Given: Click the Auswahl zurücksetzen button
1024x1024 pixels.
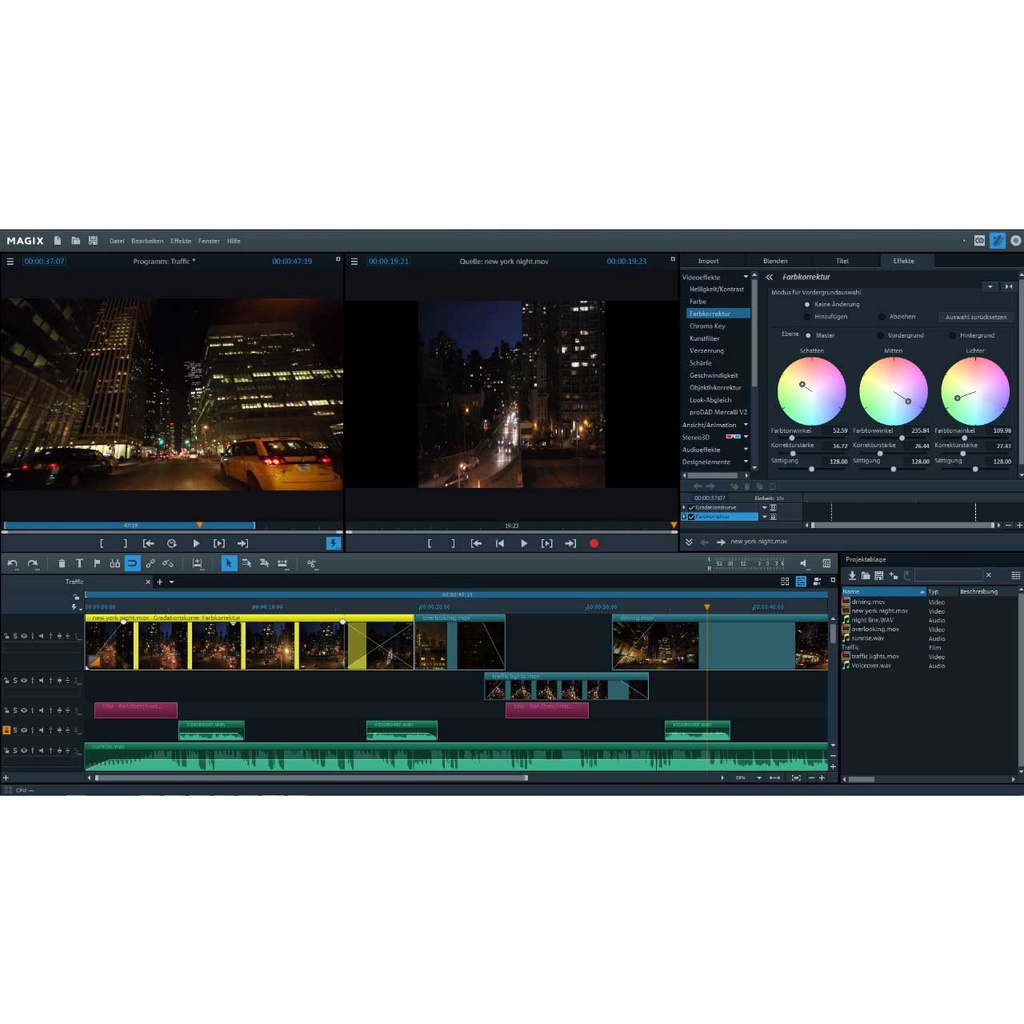Looking at the screenshot, I should pyautogui.click(x=976, y=317).
